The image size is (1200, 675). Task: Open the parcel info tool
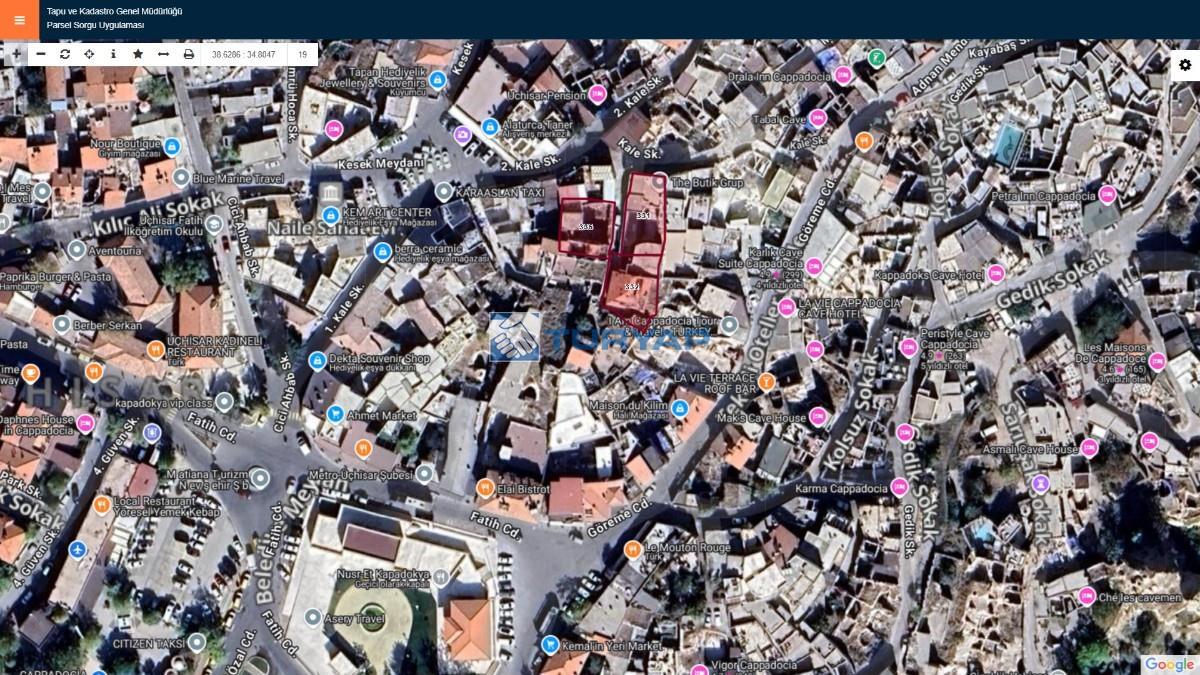pos(113,54)
